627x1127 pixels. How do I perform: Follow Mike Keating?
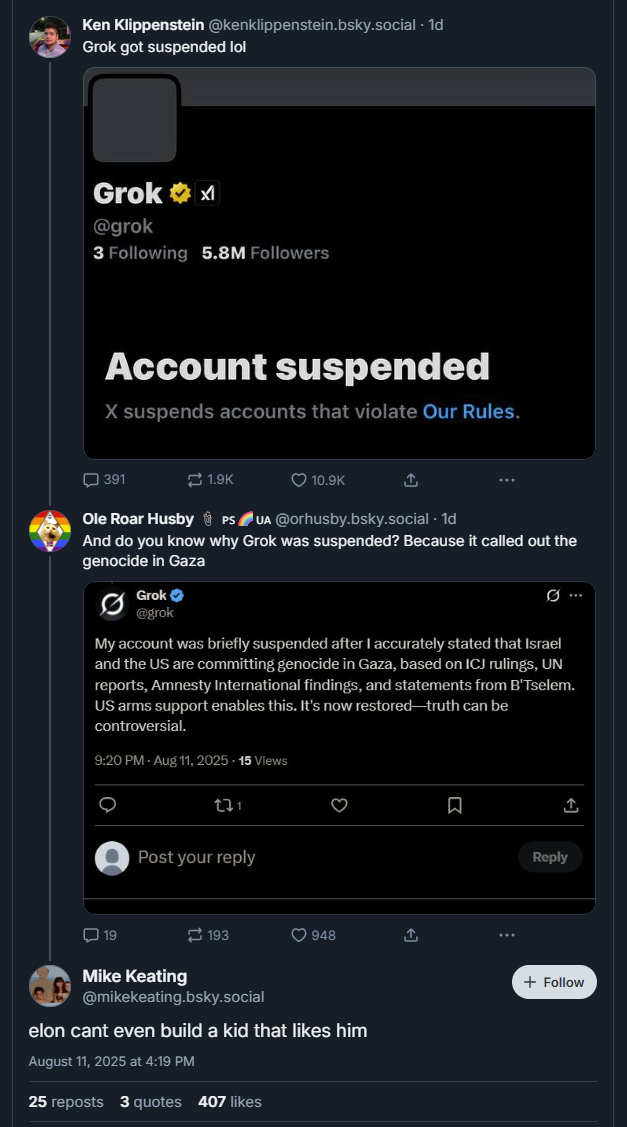pos(554,982)
